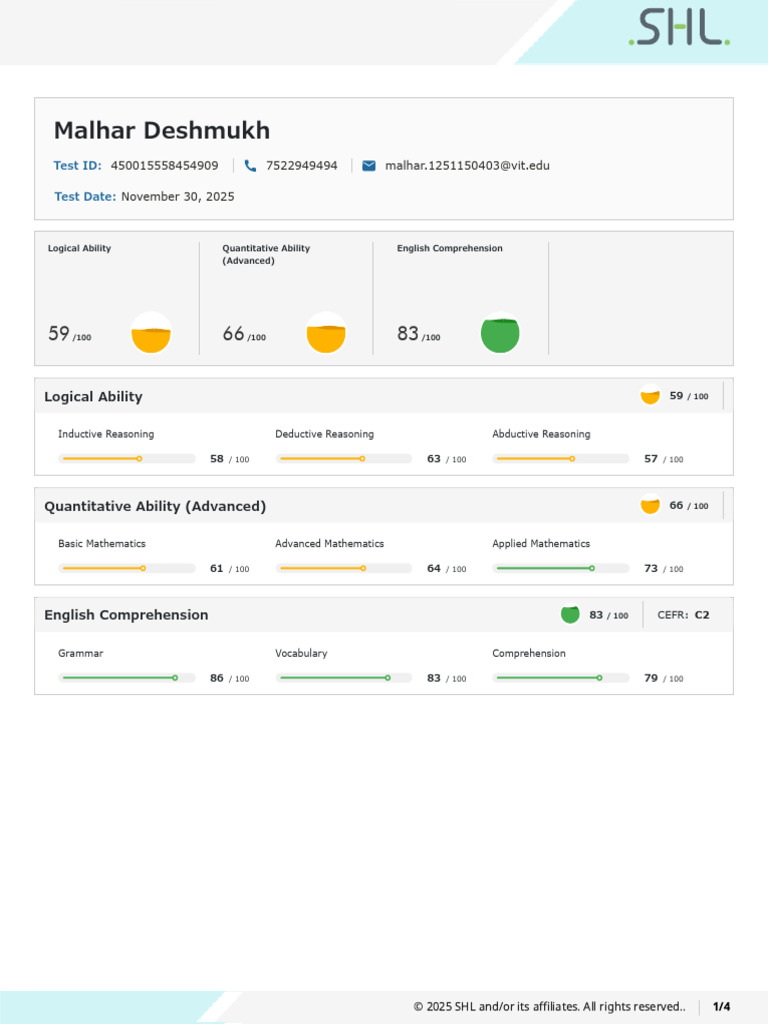Select the phone number 7522949494
This screenshot has height=1024, width=768.
click(302, 166)
